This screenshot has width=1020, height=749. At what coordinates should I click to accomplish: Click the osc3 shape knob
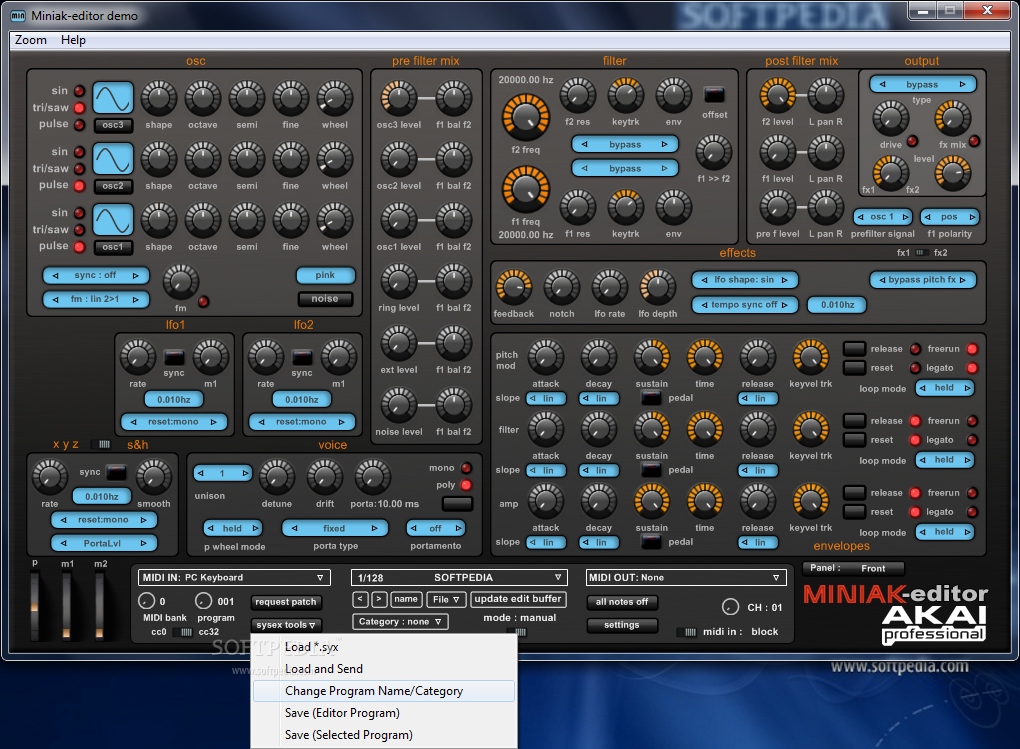pos(159,98)
